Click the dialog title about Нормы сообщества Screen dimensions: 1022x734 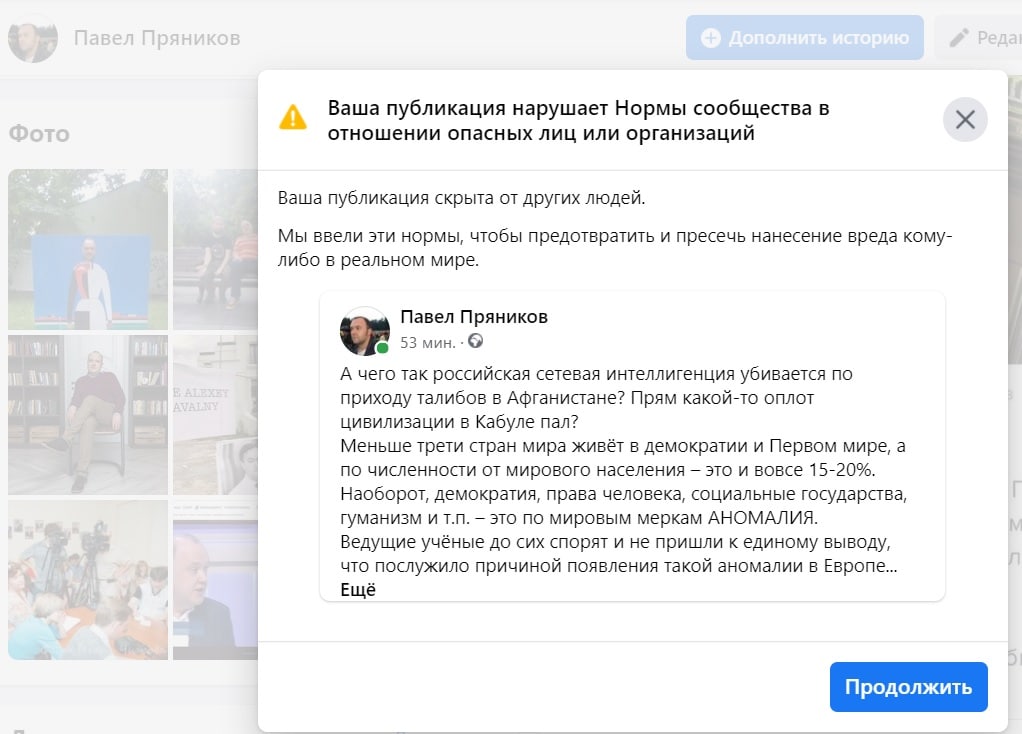click(578, 120)
